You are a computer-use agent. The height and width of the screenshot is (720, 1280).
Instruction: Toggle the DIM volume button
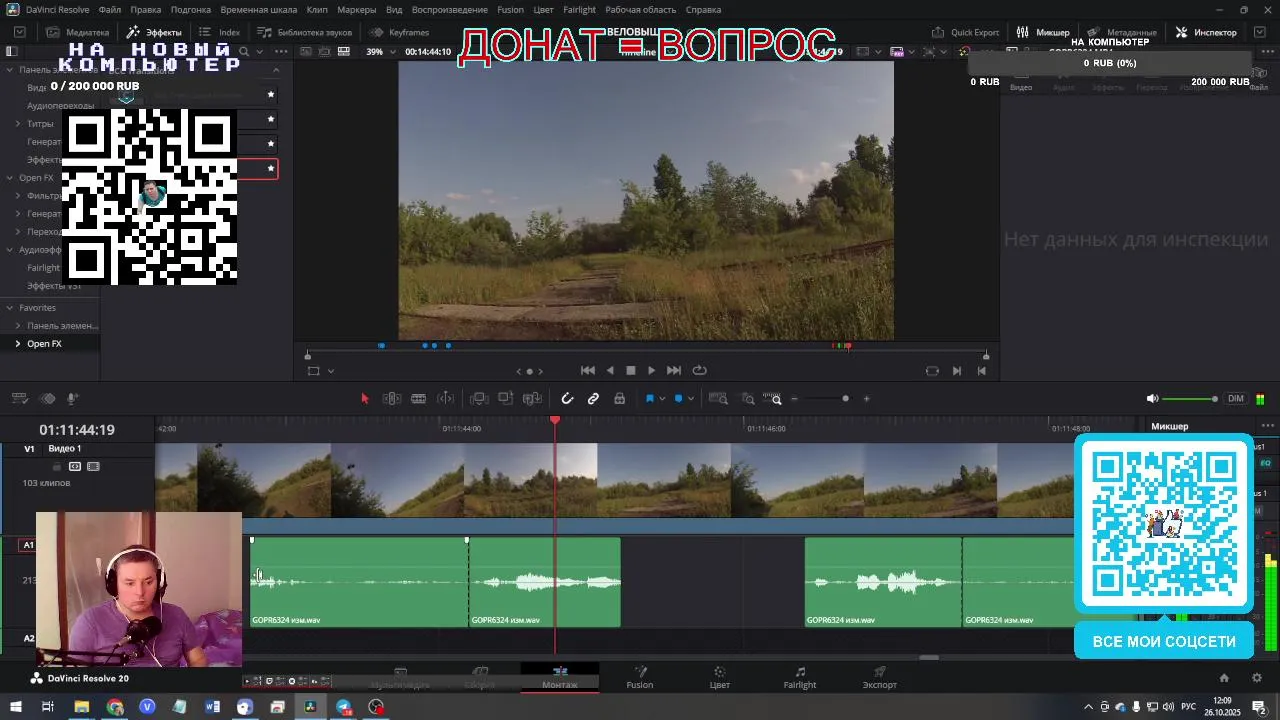pos(1236,399)
